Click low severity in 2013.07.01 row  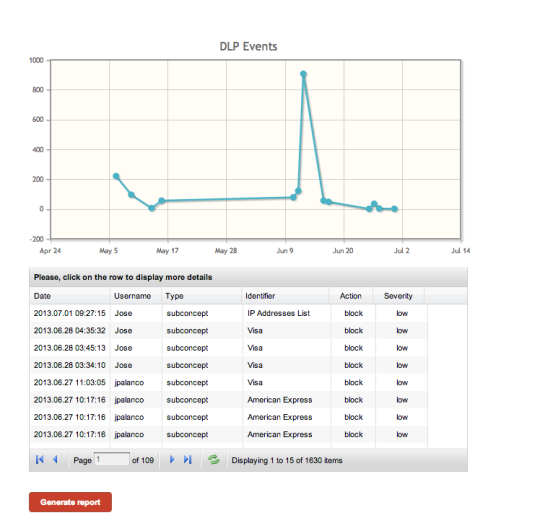[402, 313]
